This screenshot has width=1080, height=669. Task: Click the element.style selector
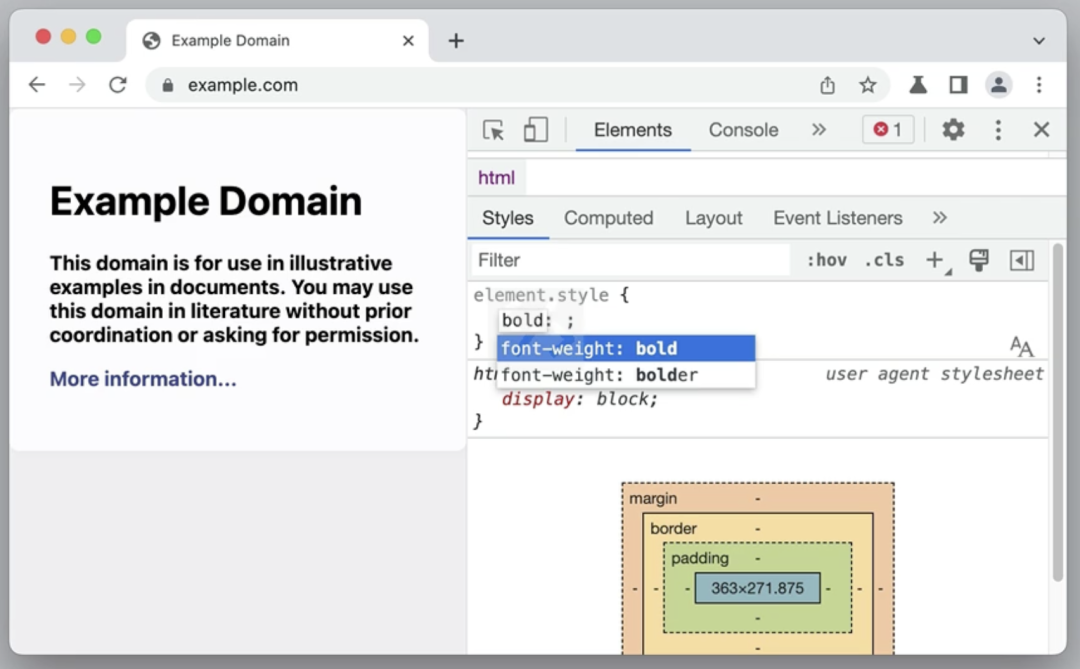click(541, 296)
